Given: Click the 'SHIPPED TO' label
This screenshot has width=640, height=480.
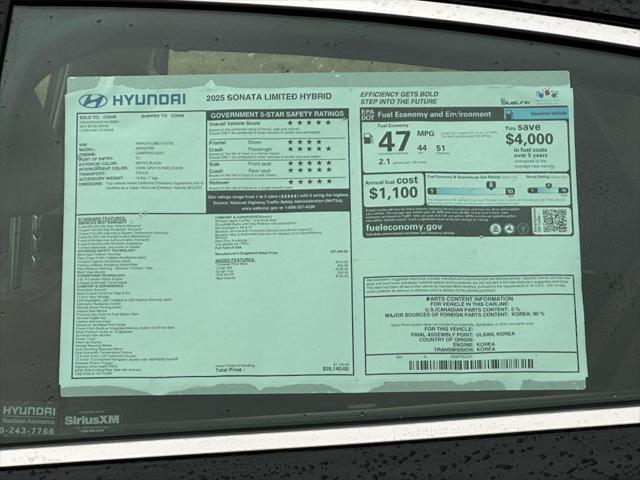Looking at the screenshot, I should (x=154, y=116).
